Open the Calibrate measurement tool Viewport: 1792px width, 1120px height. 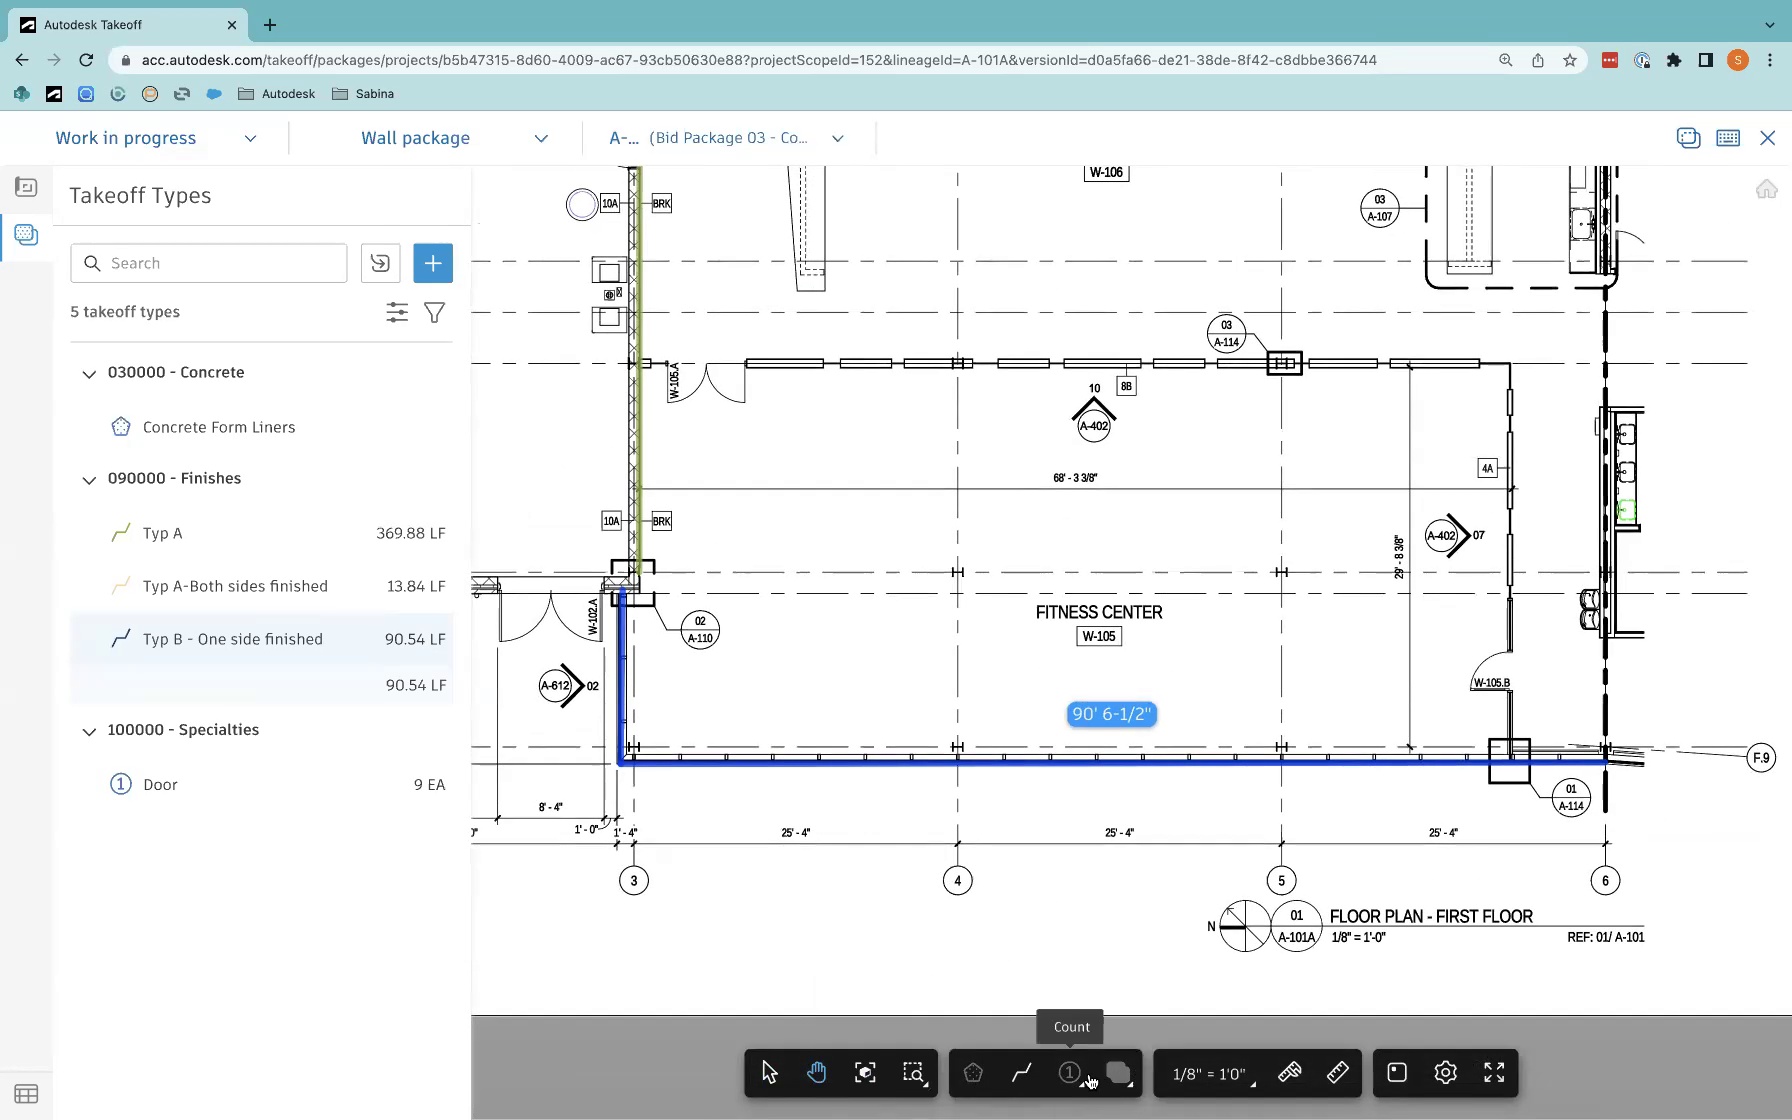(x=1289, y=1072)
